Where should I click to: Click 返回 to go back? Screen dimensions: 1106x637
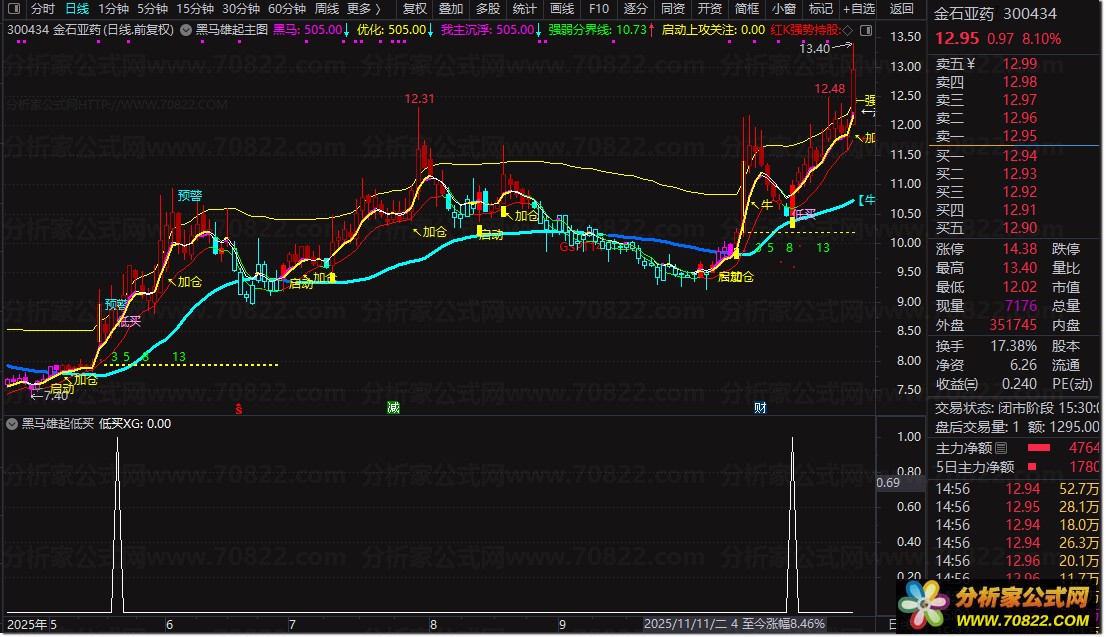901,9
